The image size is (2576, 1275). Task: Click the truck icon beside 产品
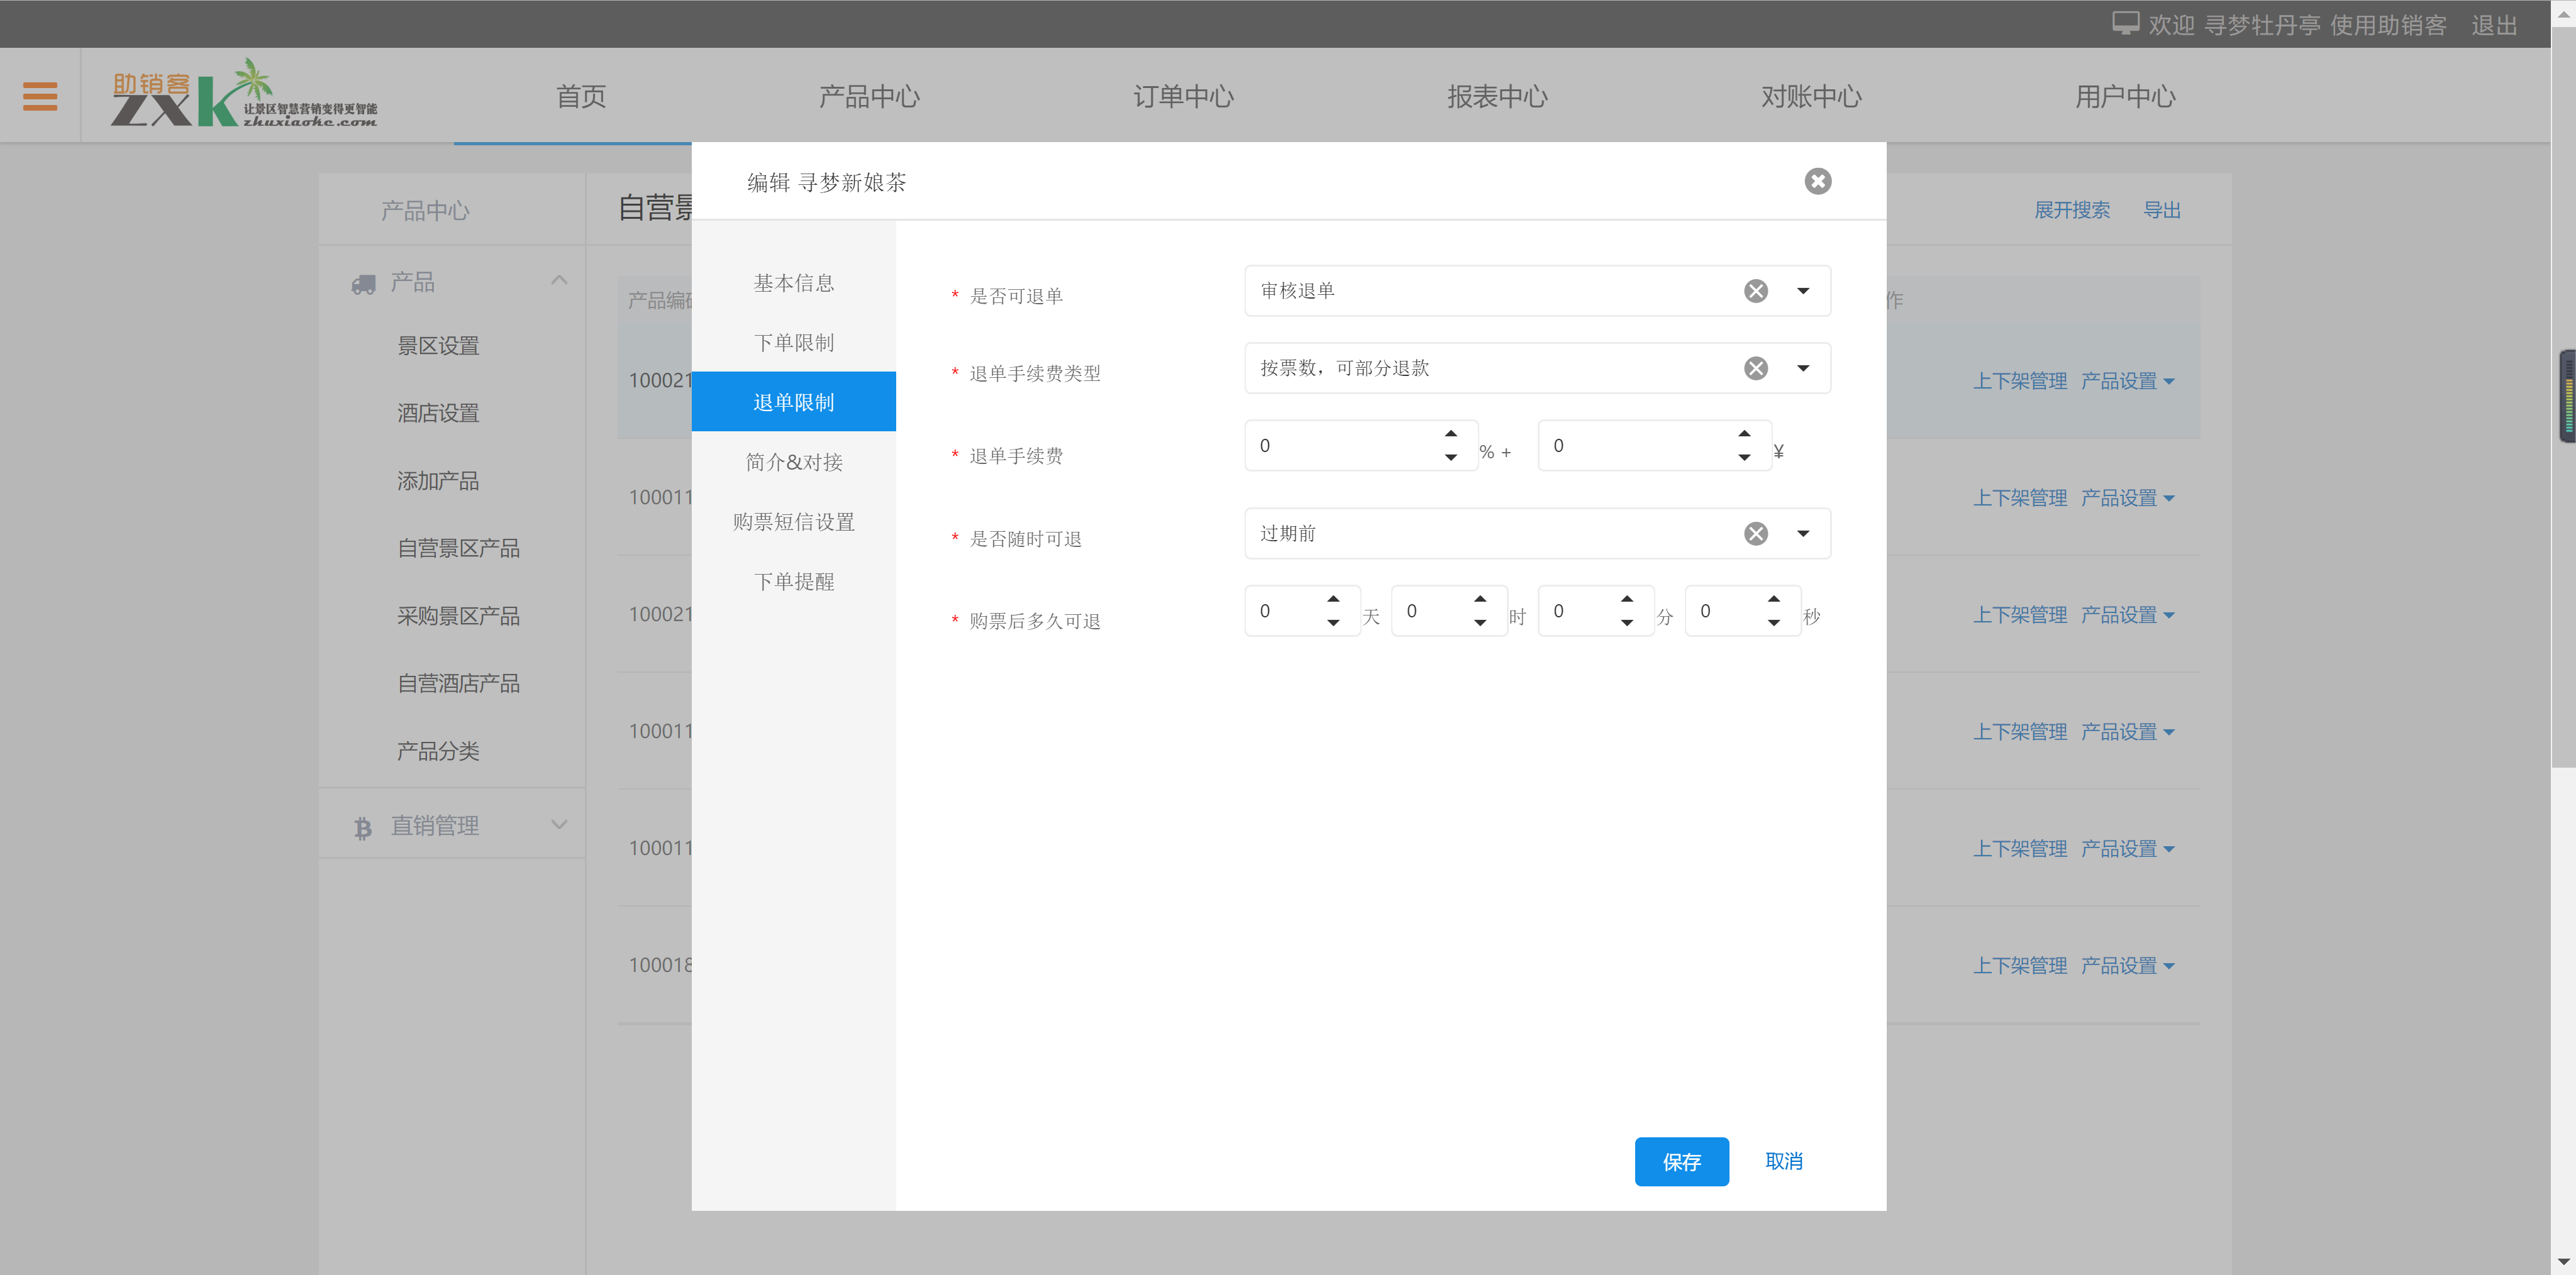(363, 284)
